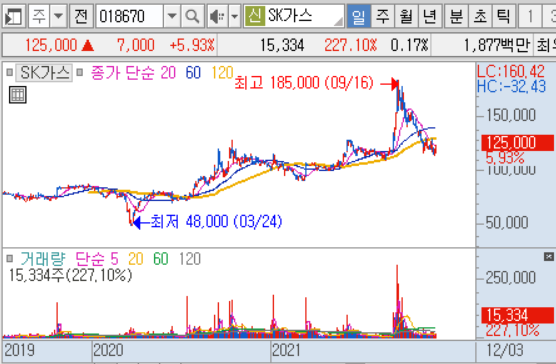Click the turnover value 0.17%
Screen dimensions: 556x364
(410, 45)
